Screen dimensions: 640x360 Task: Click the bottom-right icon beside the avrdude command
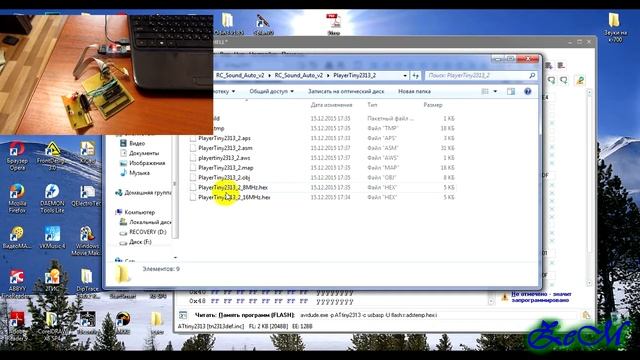click(586, 315)
